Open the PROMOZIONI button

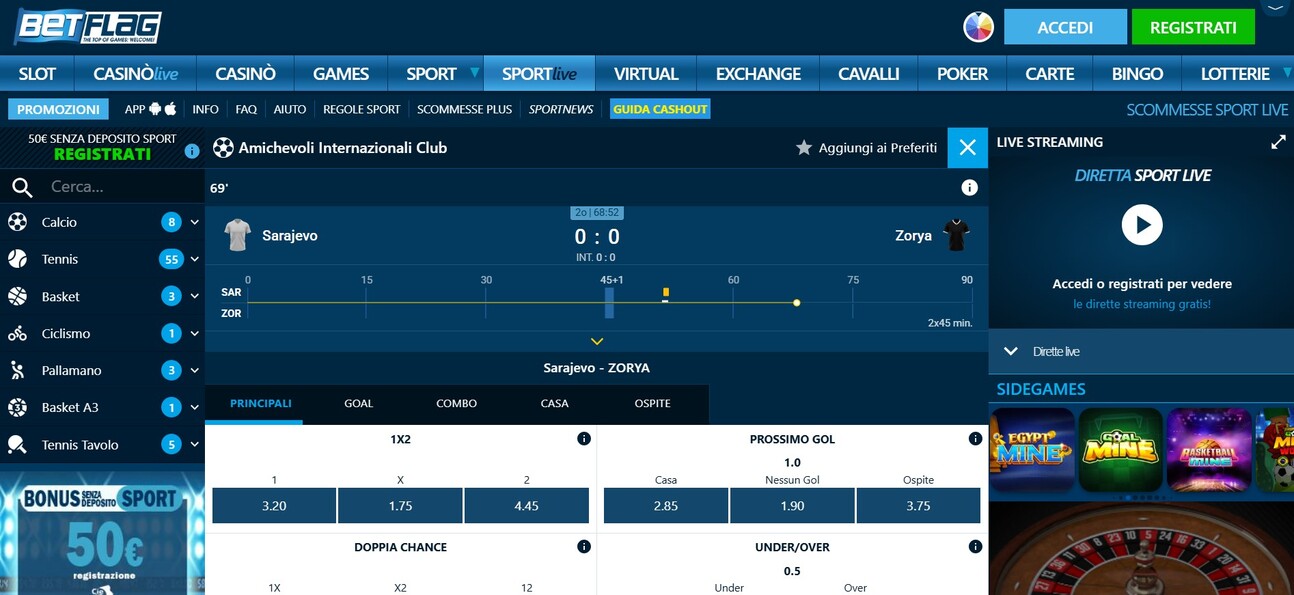59,109
